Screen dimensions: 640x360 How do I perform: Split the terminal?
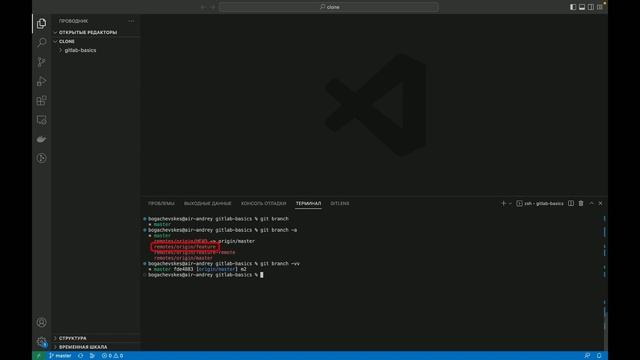(x=571, y=203)
